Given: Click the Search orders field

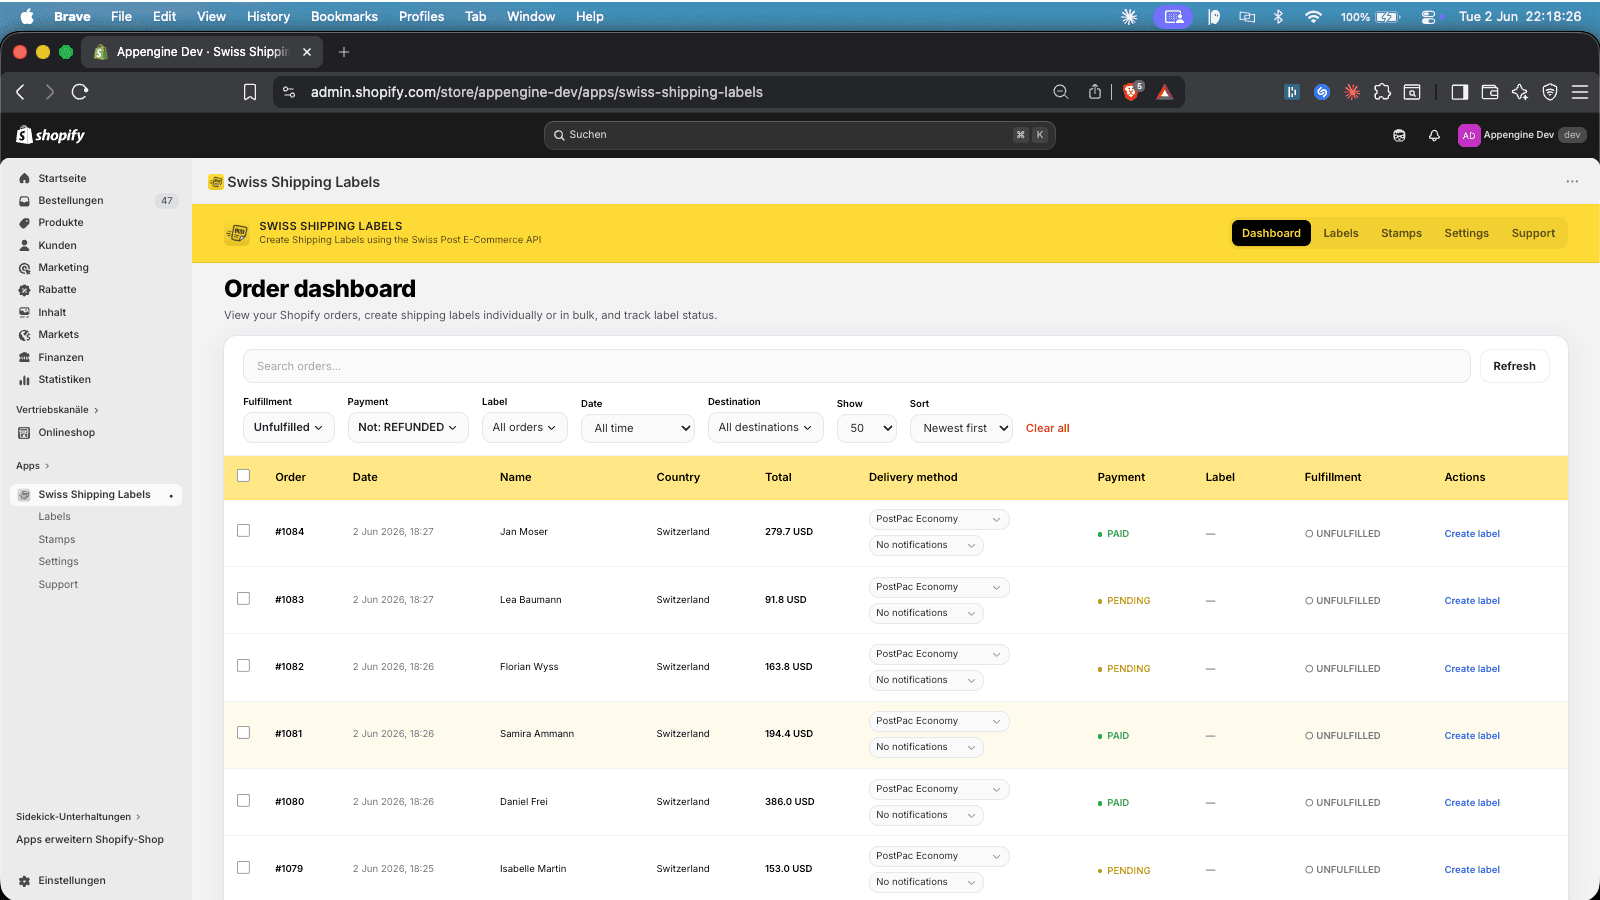Looking at the screenshot, I should coord(856,366).
